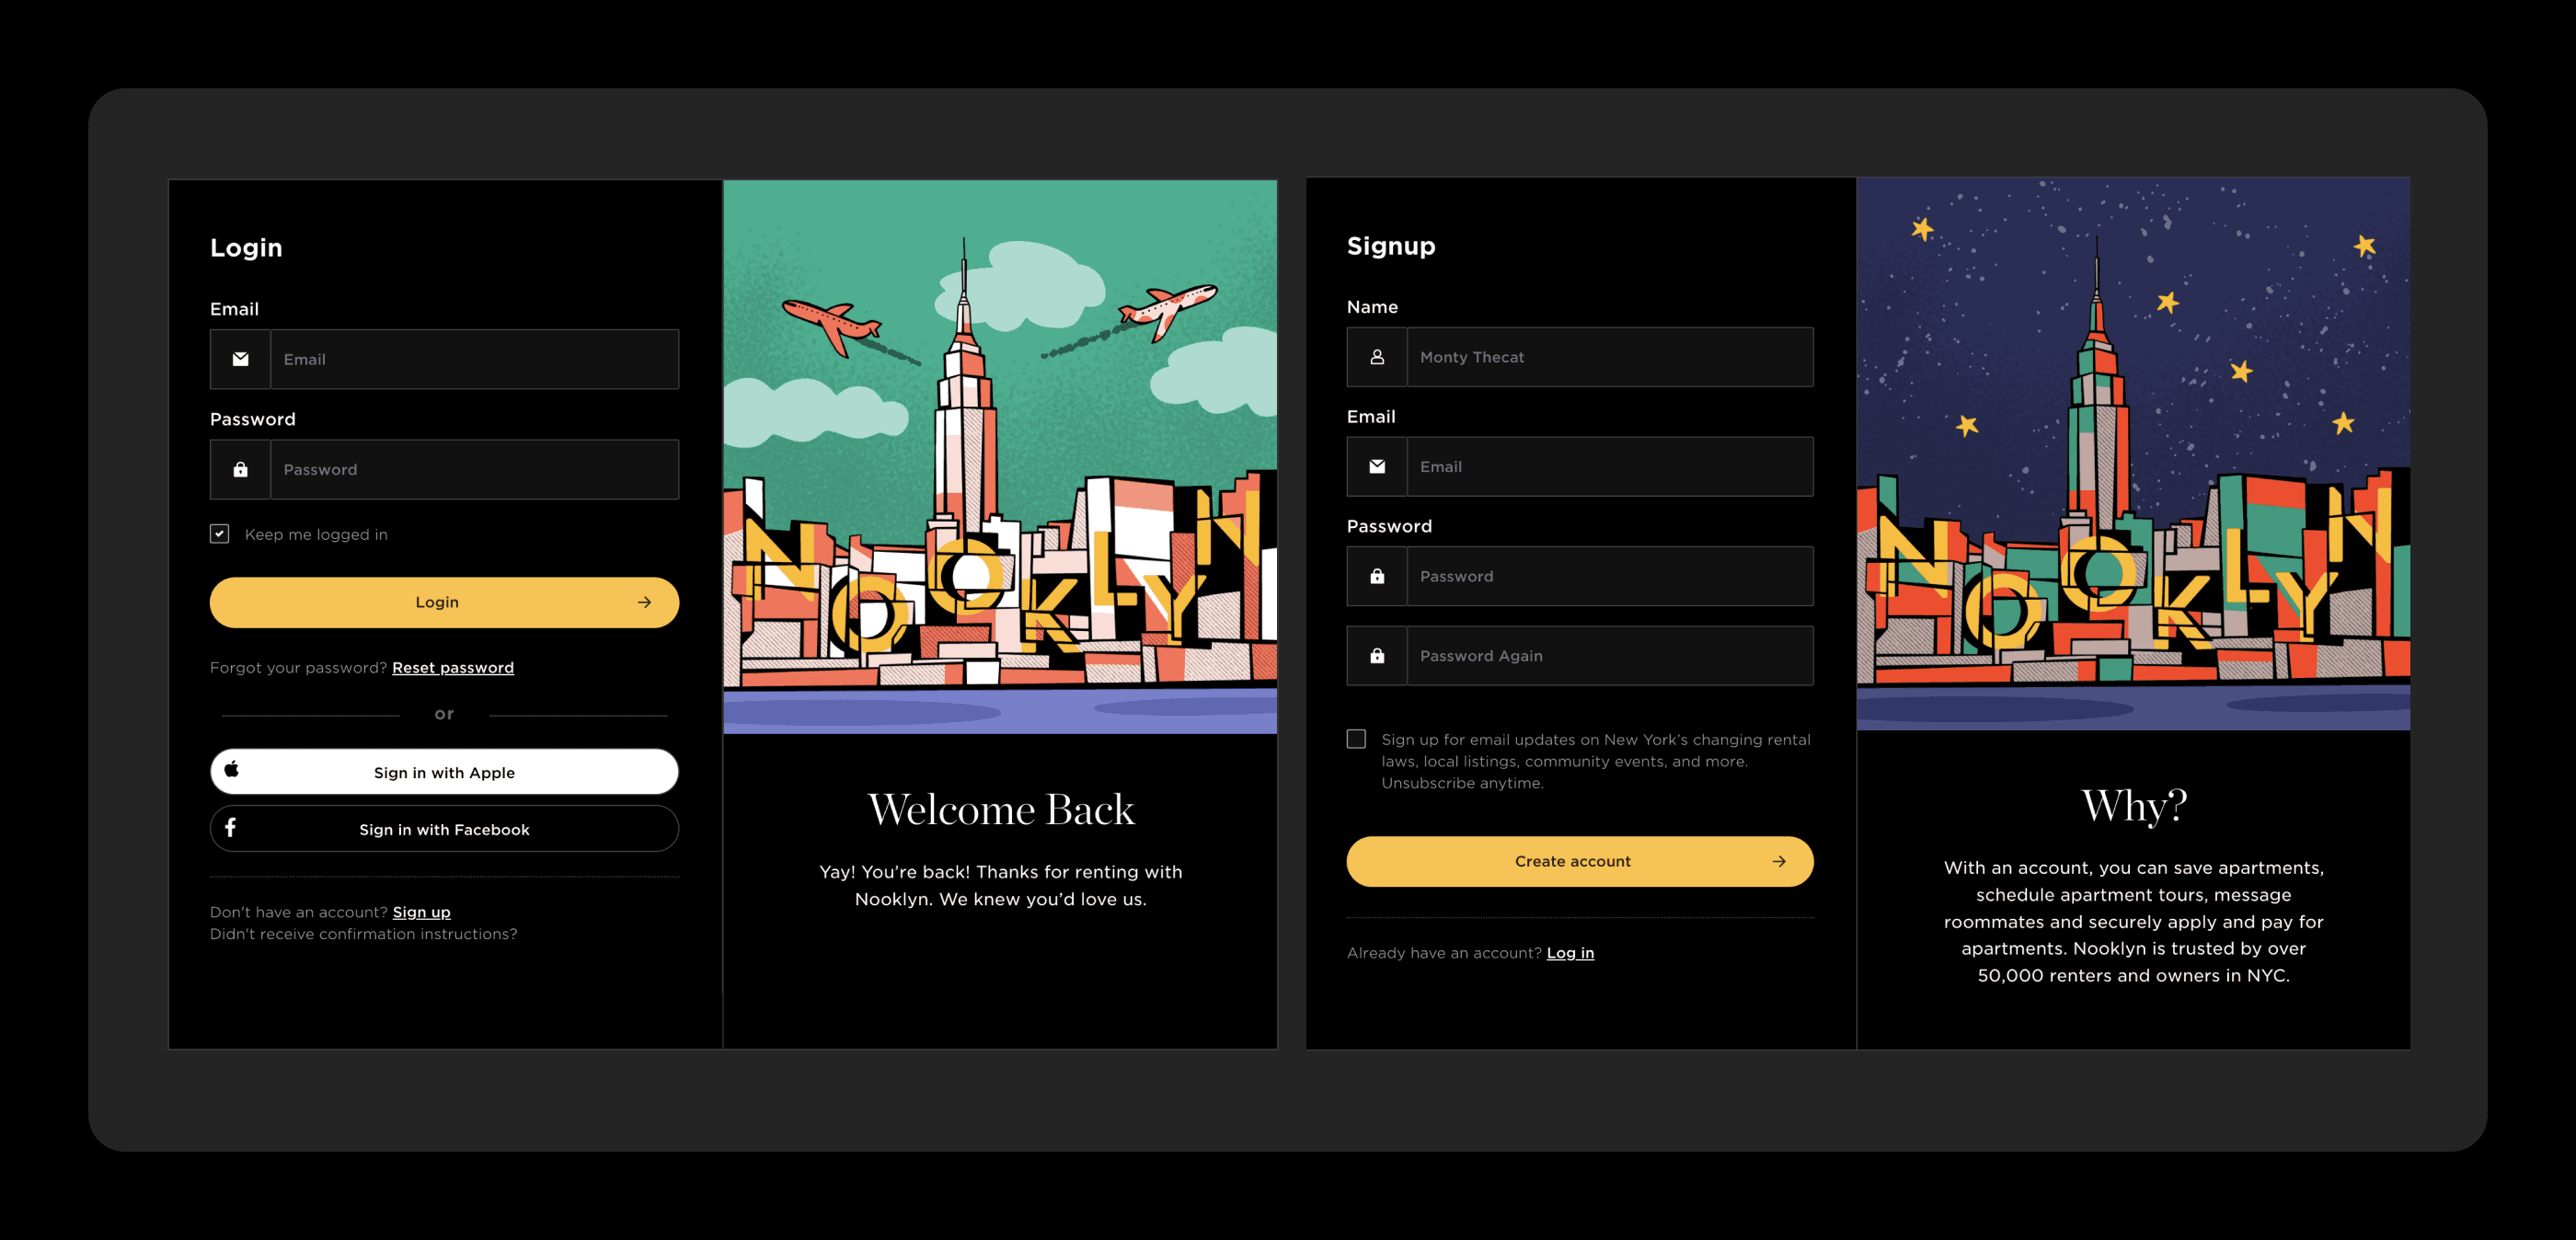Open the Sign up link

coord(421,912)
